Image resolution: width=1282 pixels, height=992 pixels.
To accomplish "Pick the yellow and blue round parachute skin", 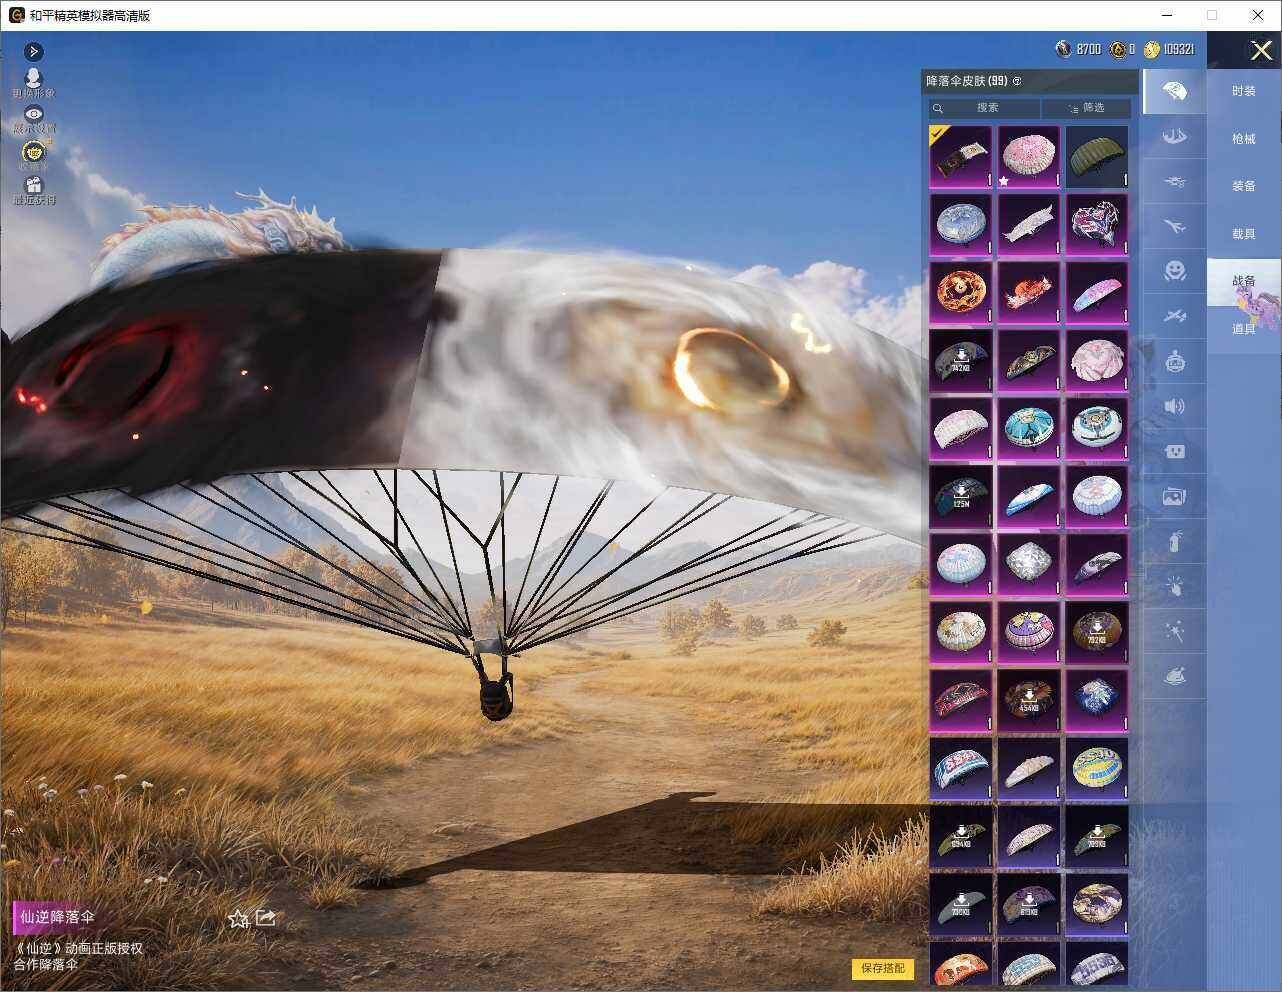I will click(x=1097, y=768).
